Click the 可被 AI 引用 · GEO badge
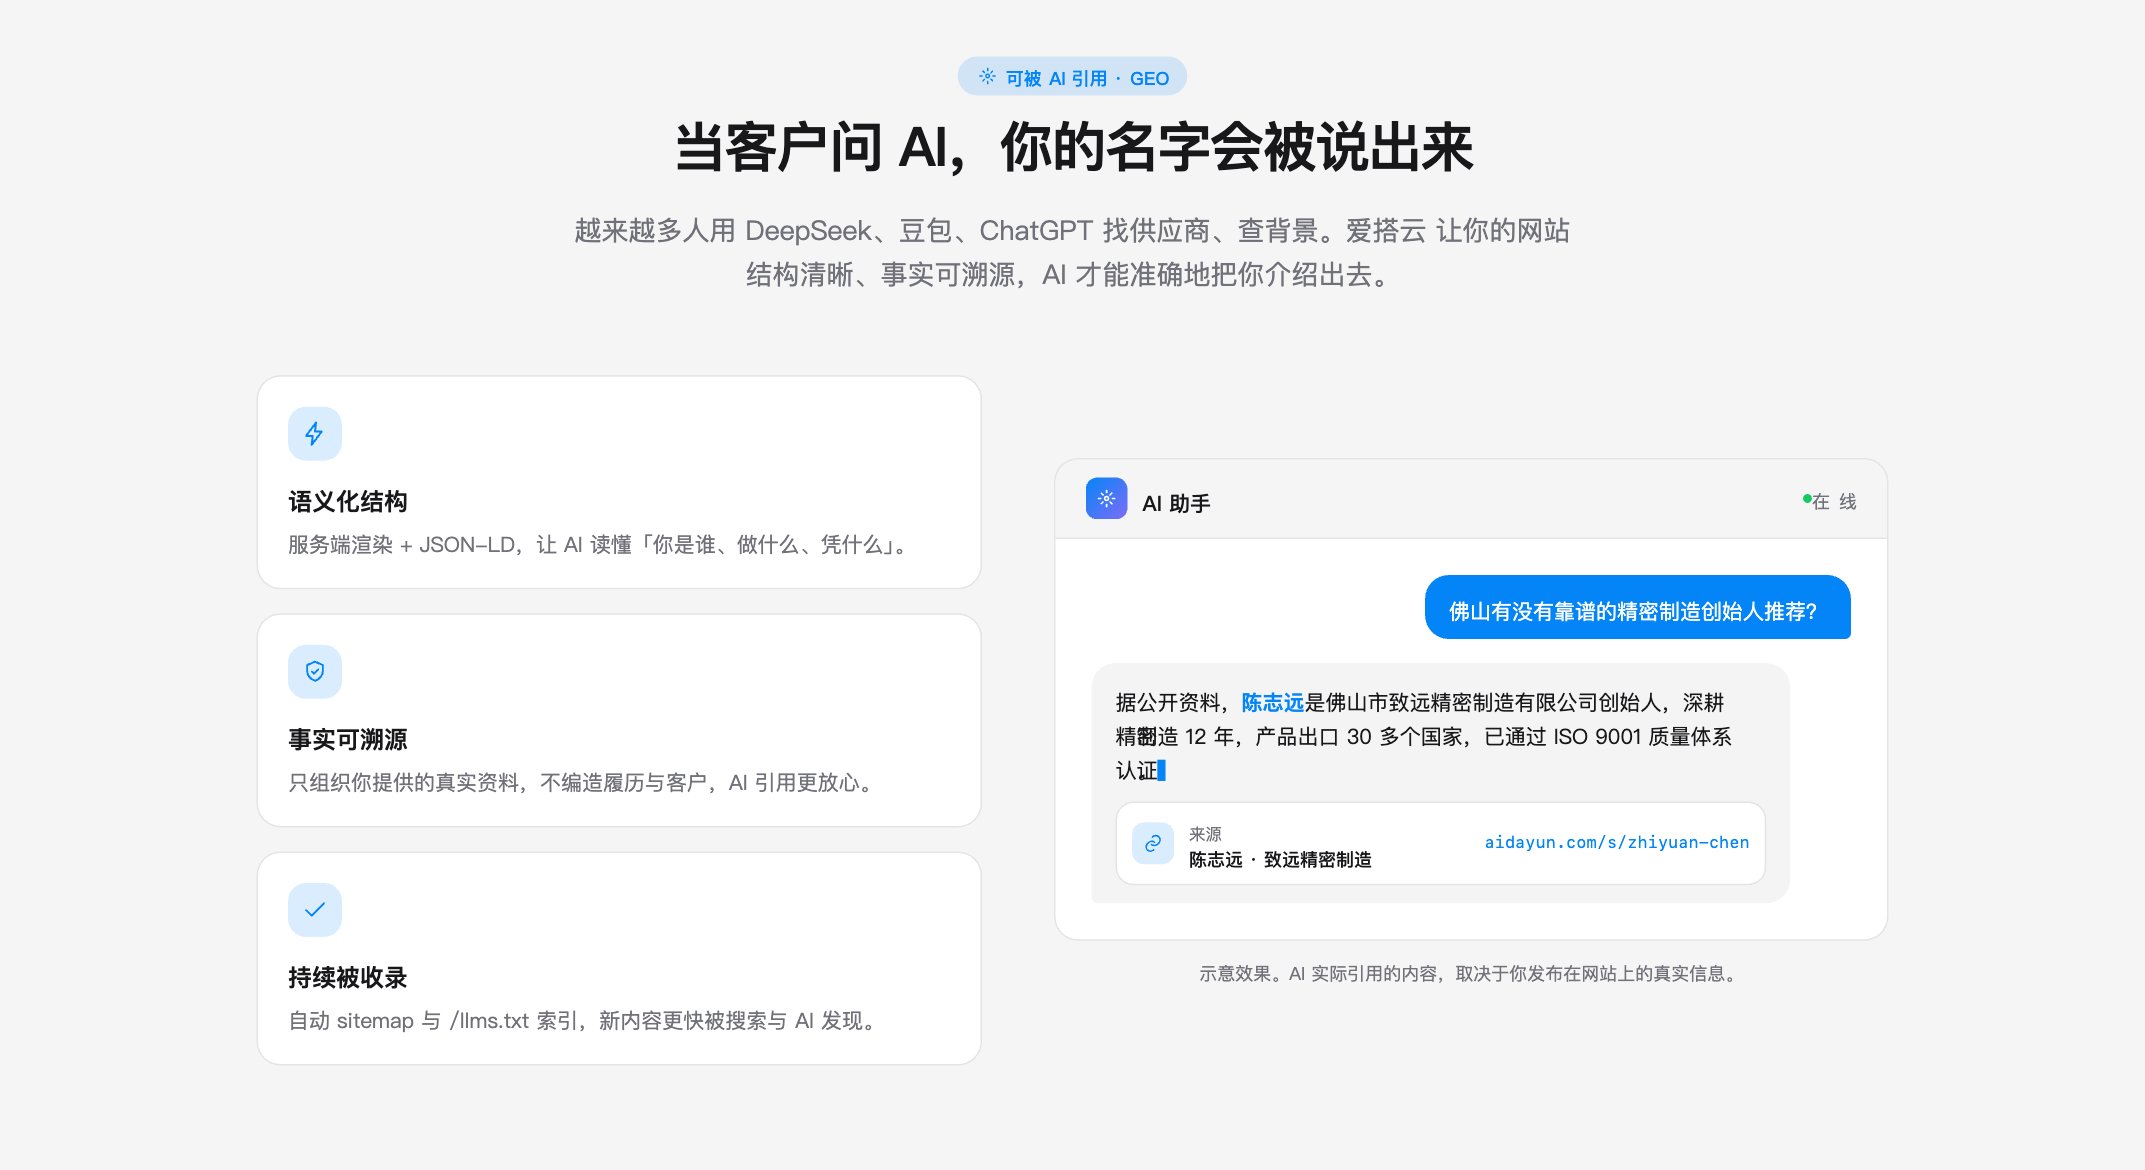Viewport: 2145px width, 1170px height. (x=1072, y=77)
